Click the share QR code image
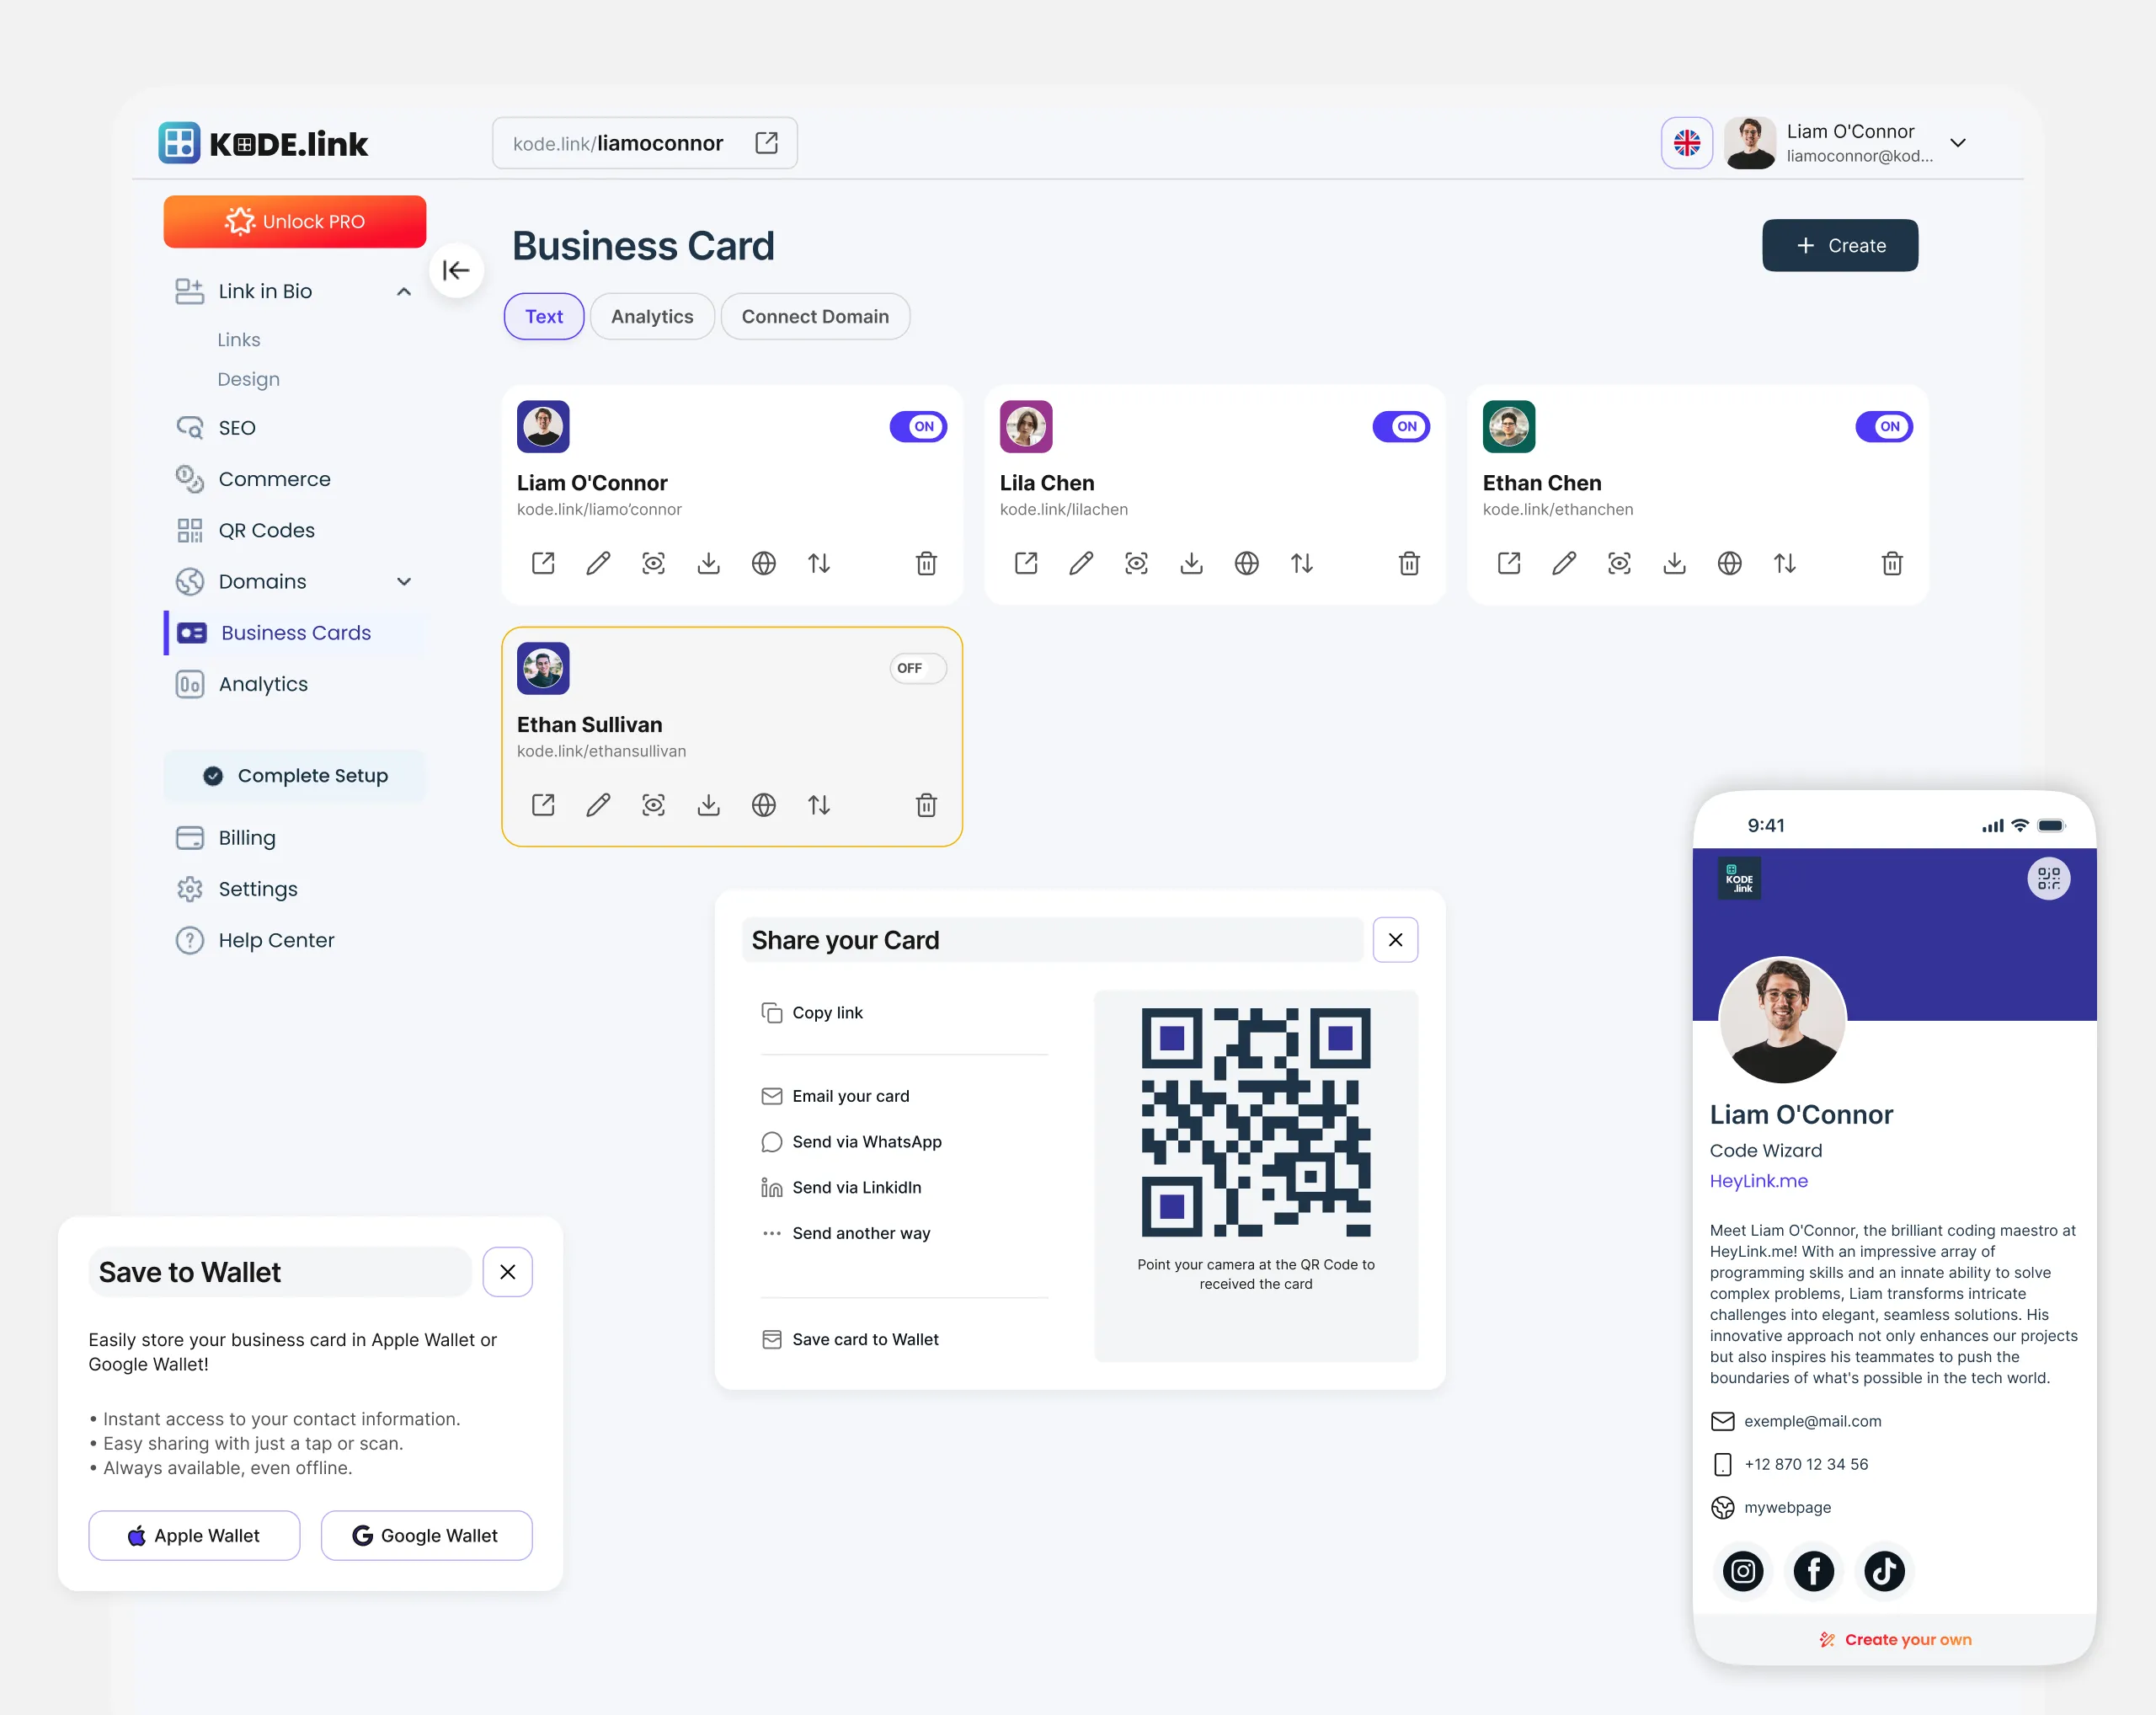 click(1256, 1122)
